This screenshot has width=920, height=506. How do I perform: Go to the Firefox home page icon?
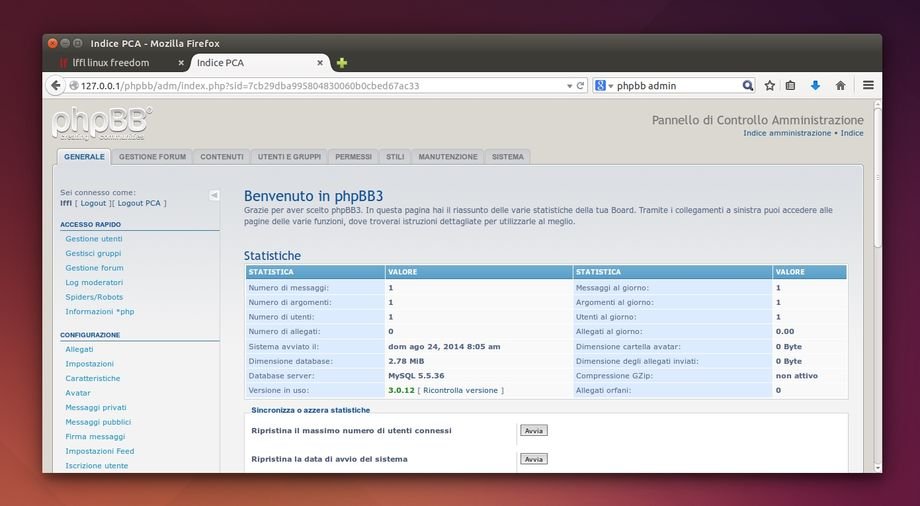[840, 86]
